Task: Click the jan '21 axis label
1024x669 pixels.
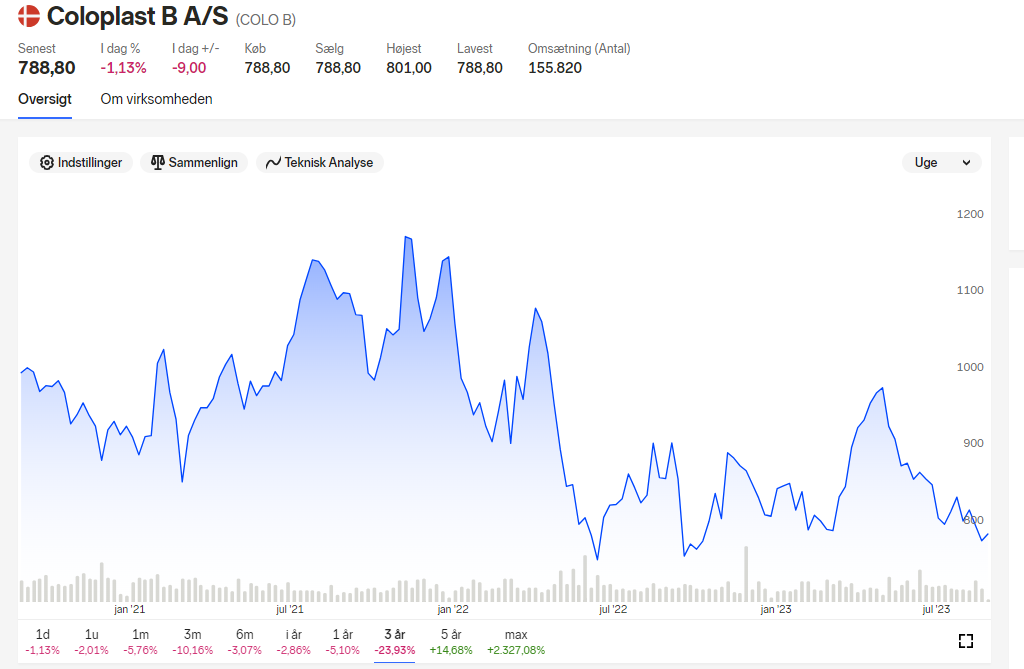Action: [129, 610]
